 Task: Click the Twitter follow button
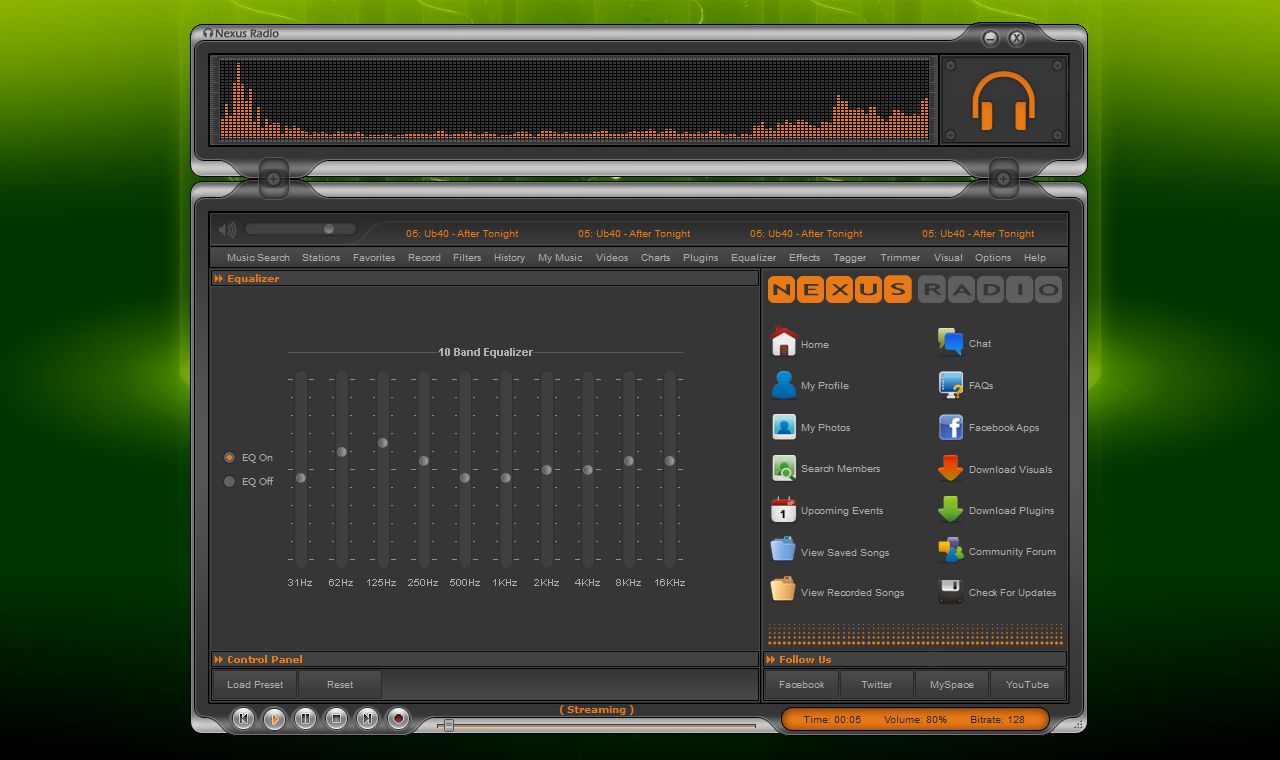coord(877,685)
